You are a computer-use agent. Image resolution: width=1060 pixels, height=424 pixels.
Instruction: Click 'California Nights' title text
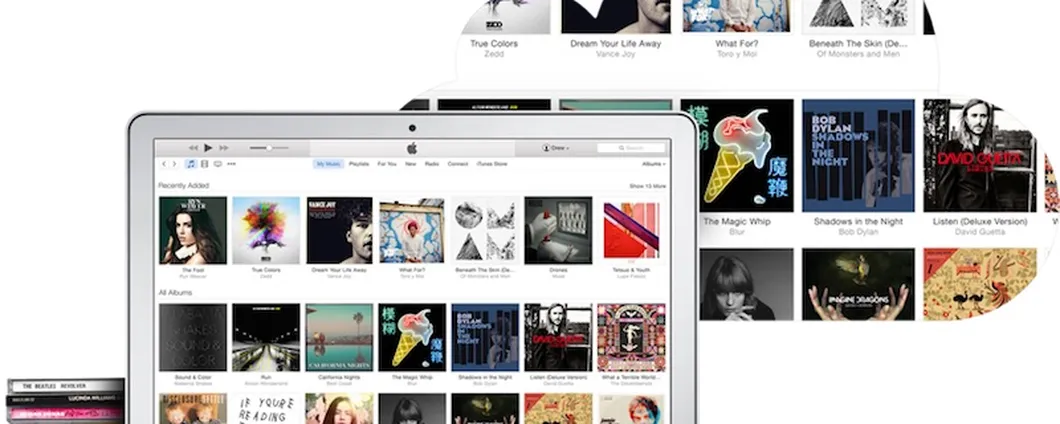click(x=339, y=377)
